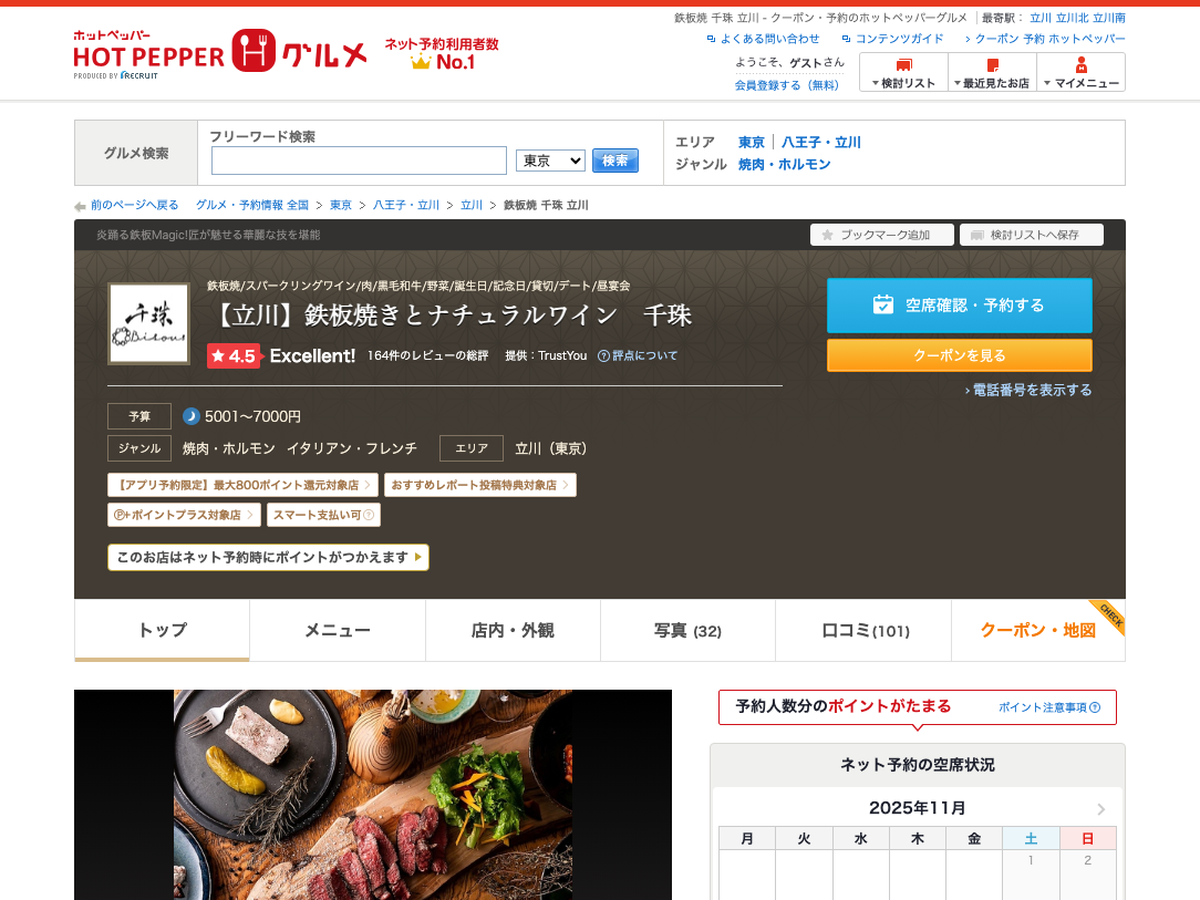Viewport: 1200px width, 900px height.
Task: Click the ポイント注意事項 help link
Action: [1049, 707]
